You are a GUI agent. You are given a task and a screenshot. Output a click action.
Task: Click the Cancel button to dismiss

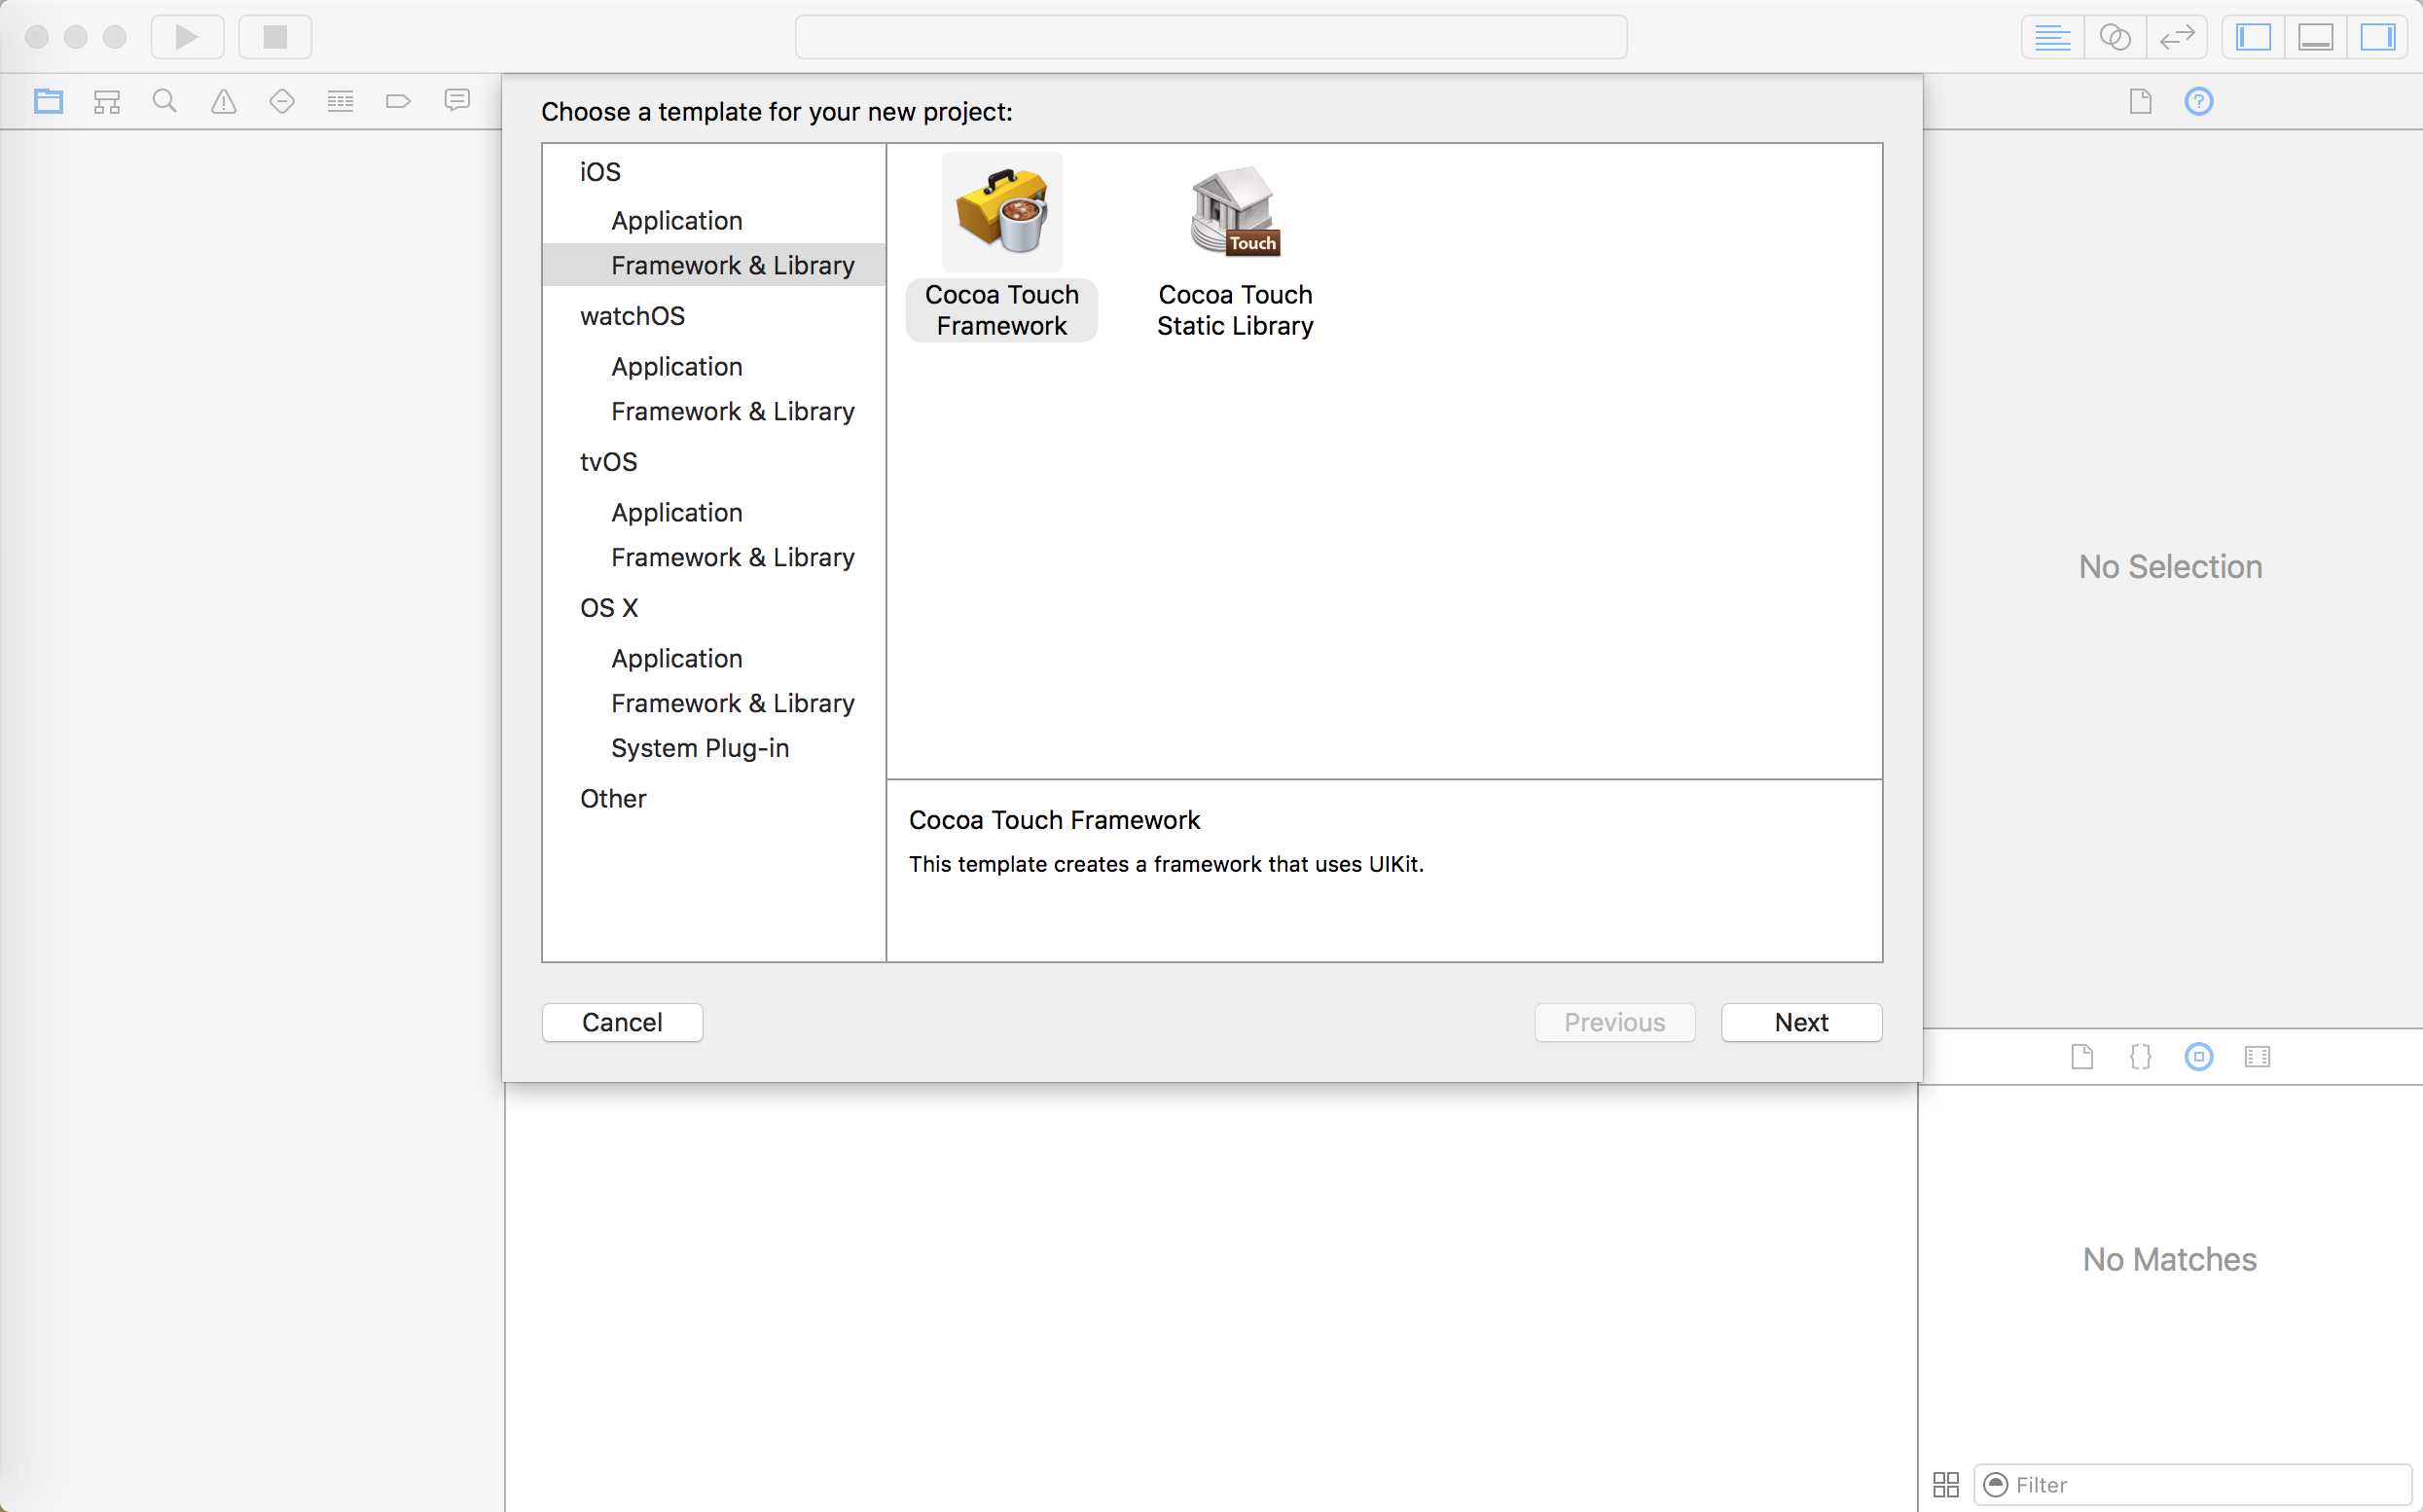622,1023
